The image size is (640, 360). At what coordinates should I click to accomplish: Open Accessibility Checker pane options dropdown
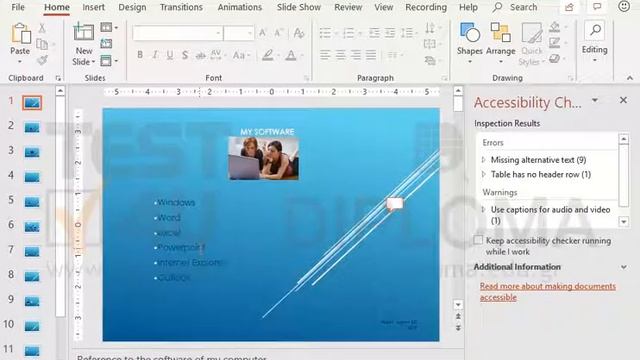point(595,100)
